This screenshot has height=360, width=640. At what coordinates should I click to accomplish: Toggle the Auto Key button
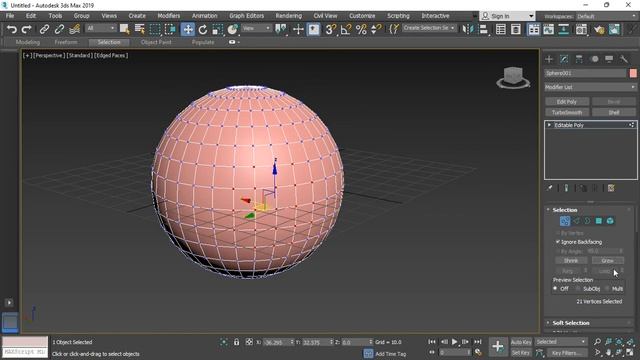point(521,342)
